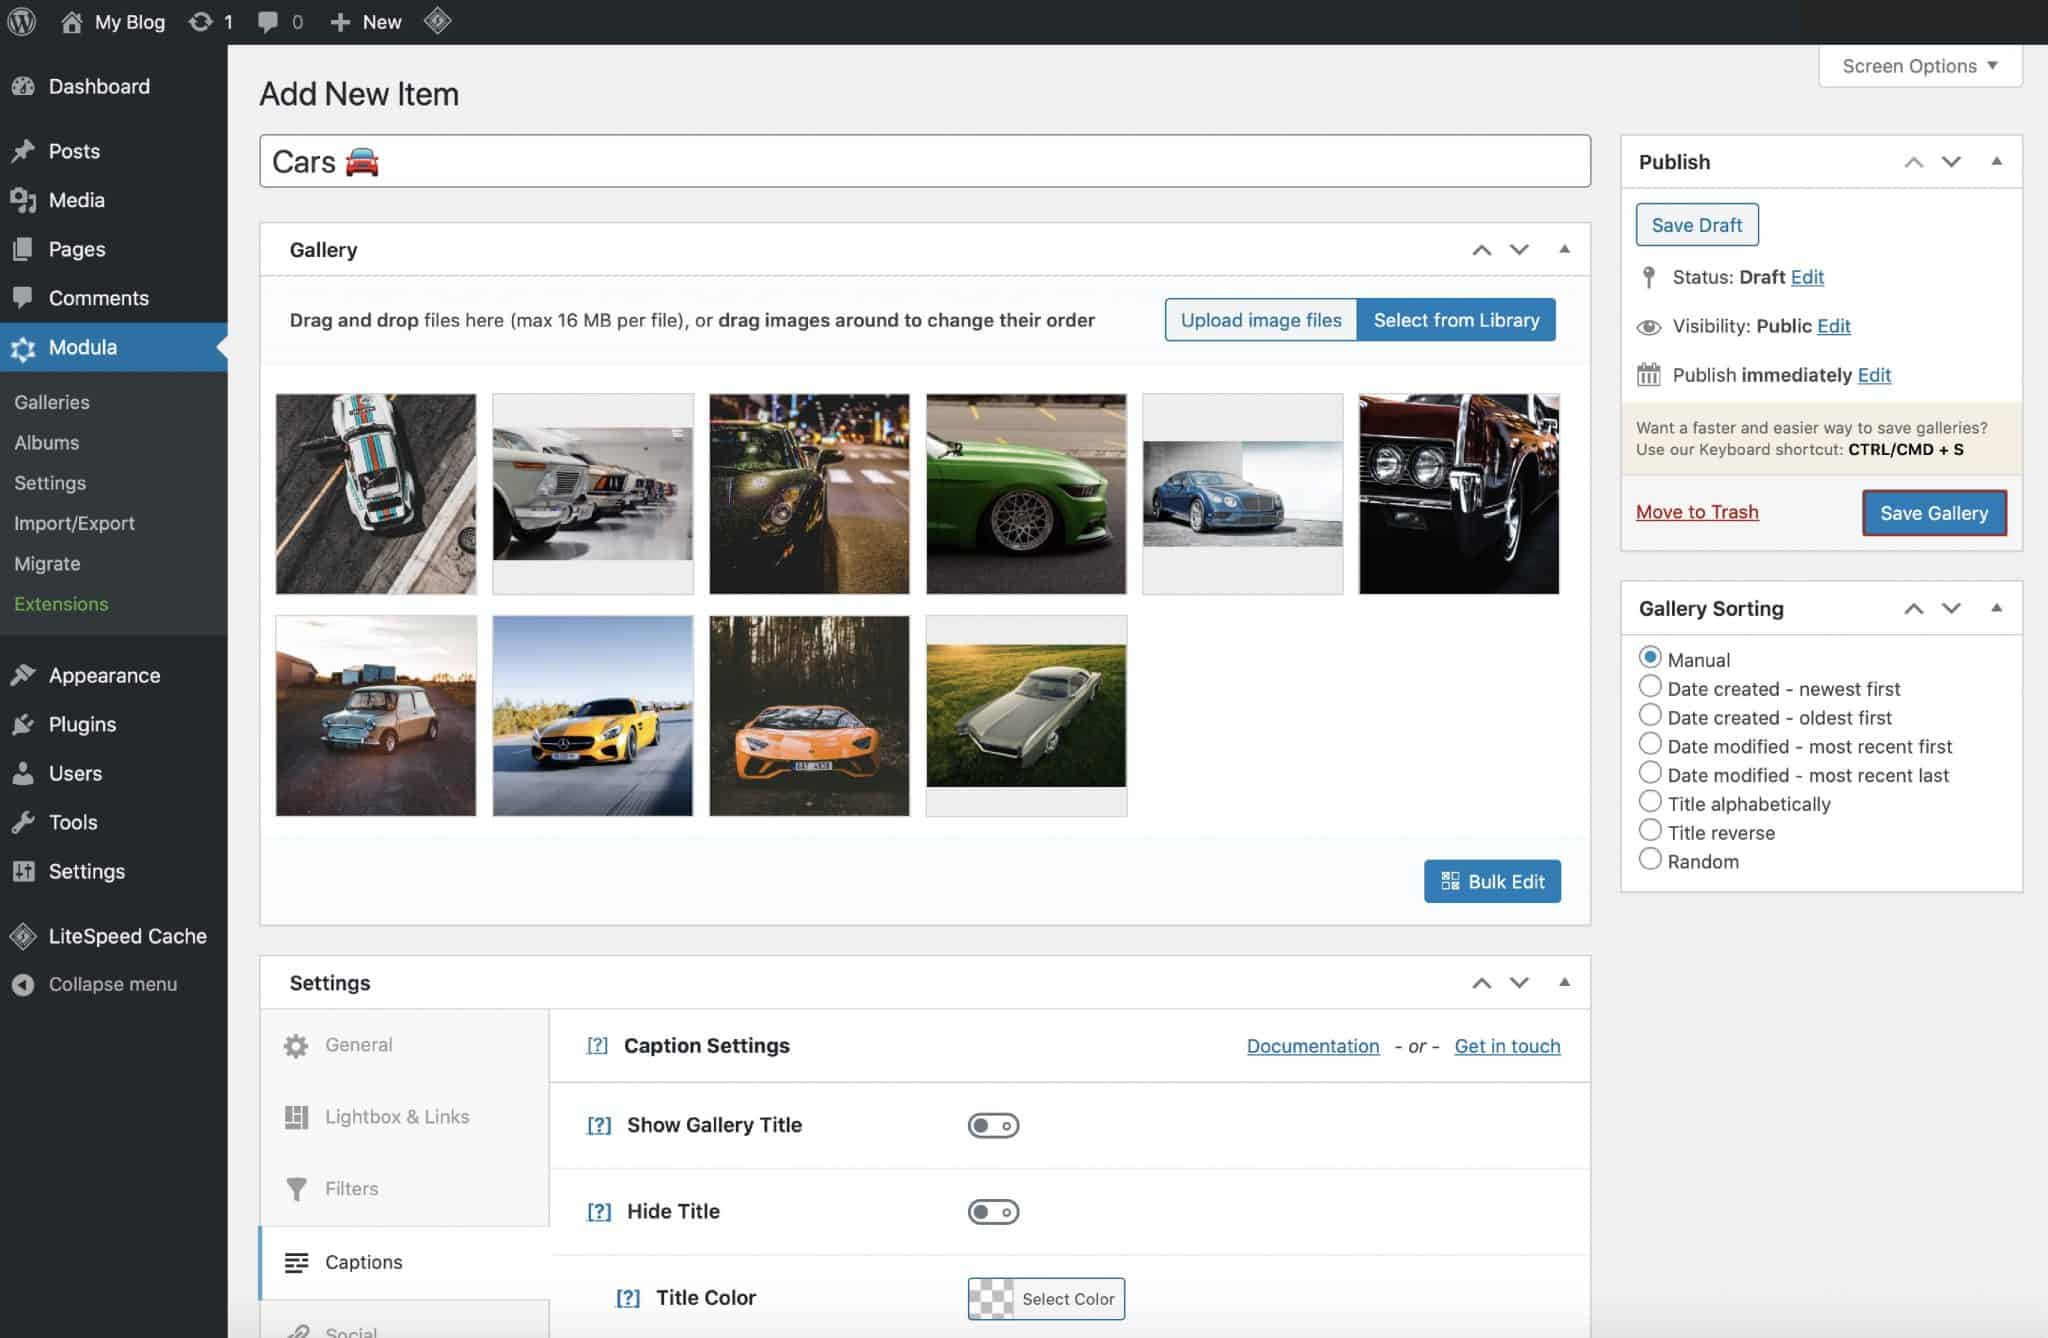Click the WordPress logo in the admin bar
Screen dimensions: 2048x1338
21,21
